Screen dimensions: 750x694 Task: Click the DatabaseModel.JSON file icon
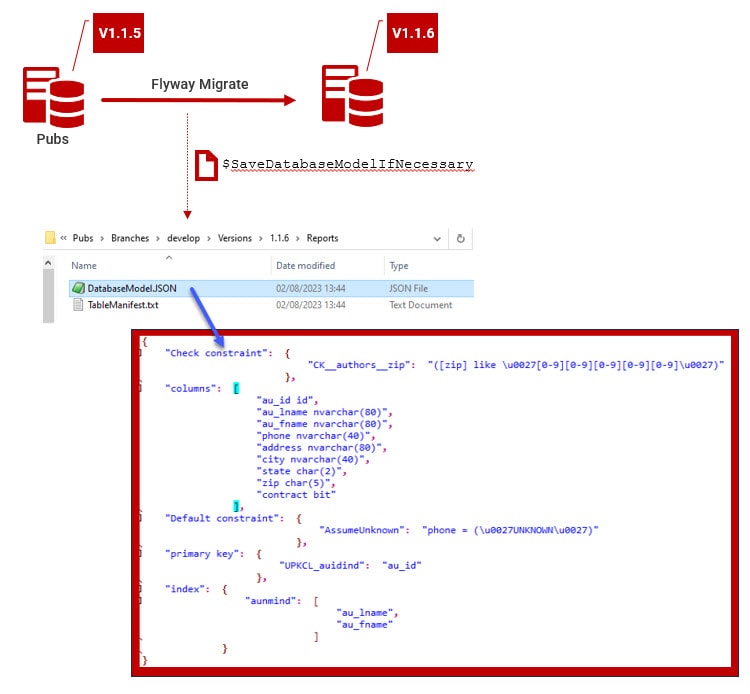pos(78,288)
